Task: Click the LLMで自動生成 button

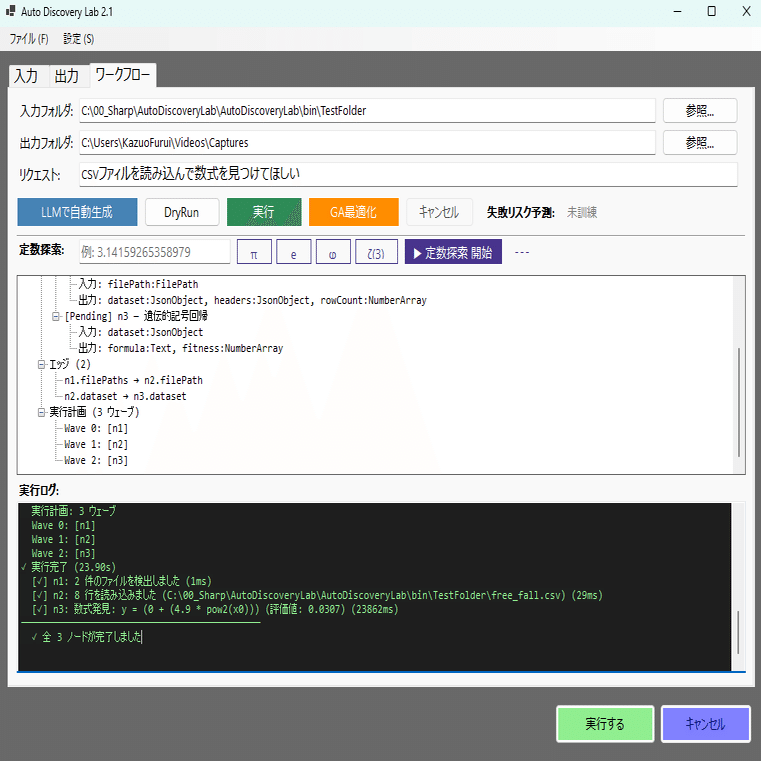Action: click(x=77, y=212)
